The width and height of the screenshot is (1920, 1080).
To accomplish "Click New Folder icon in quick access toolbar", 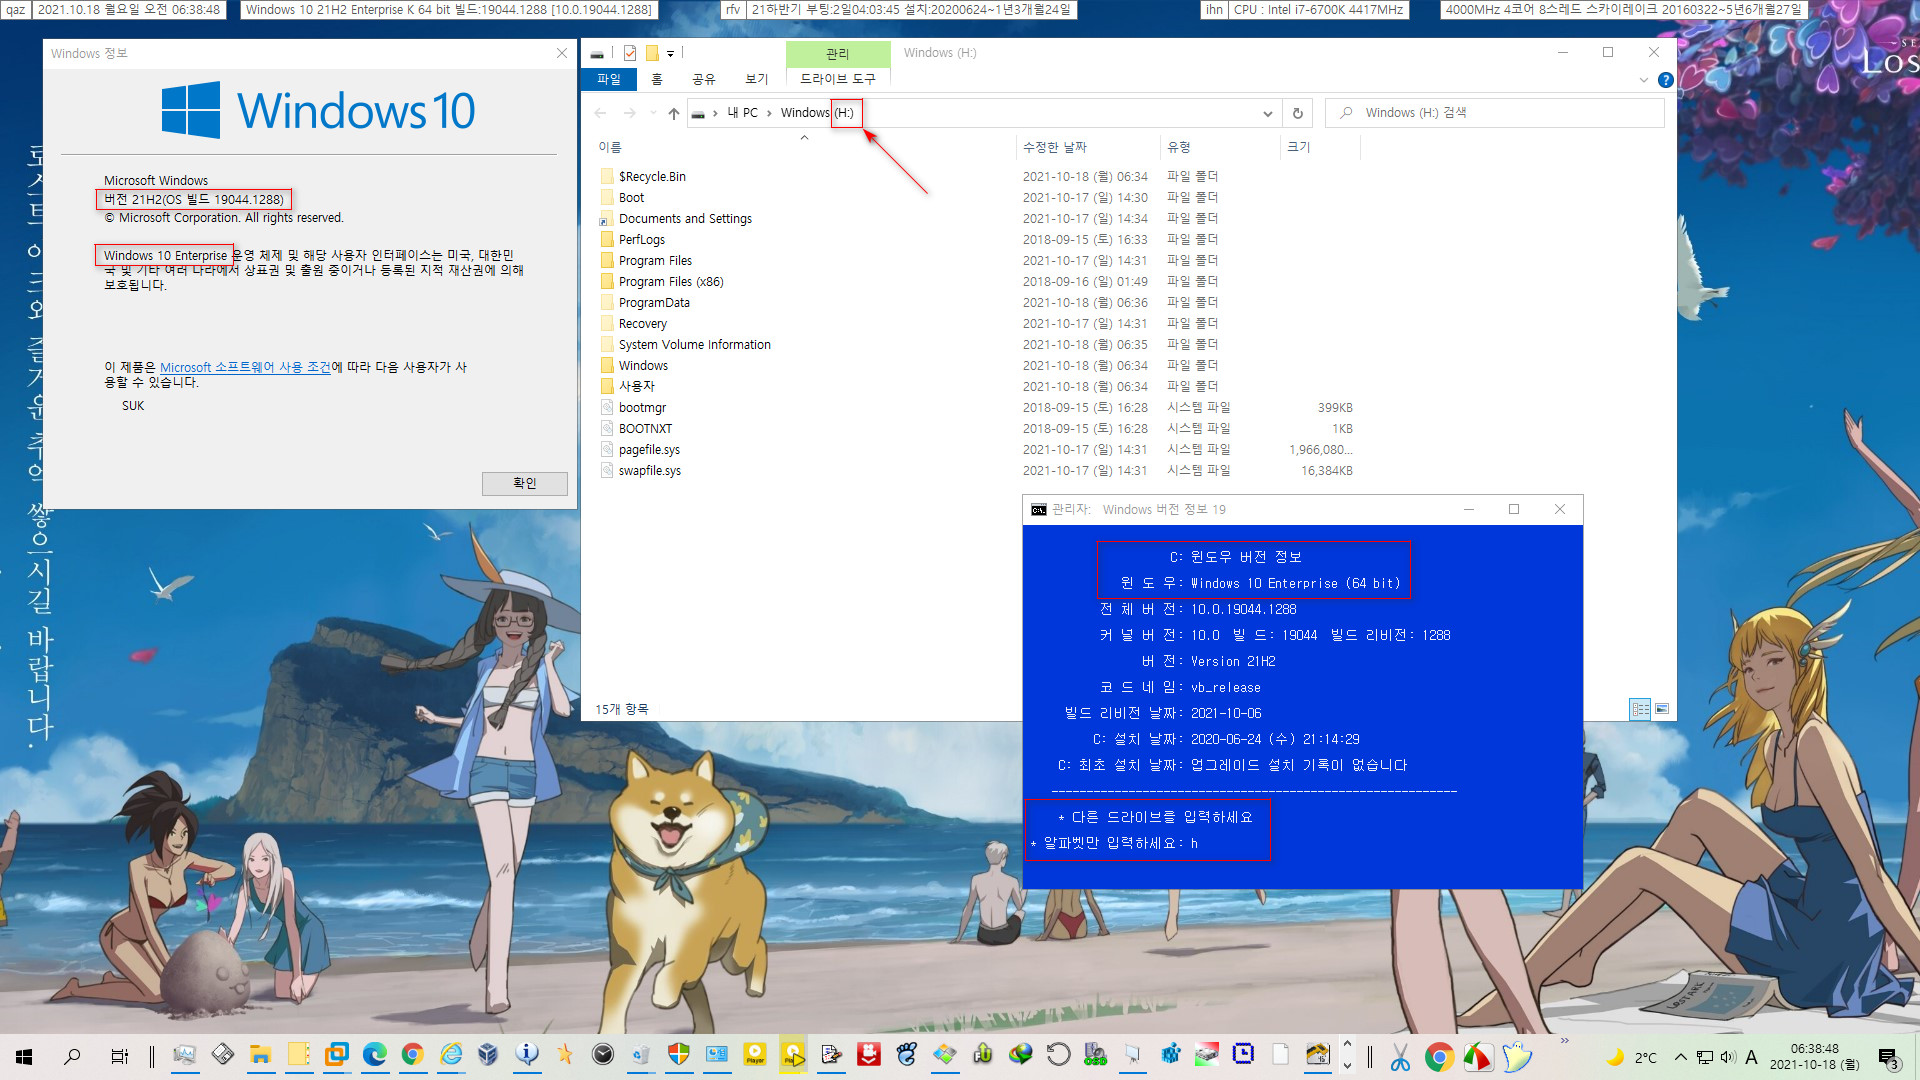I will pyautogui.click(x=651, y=53).
